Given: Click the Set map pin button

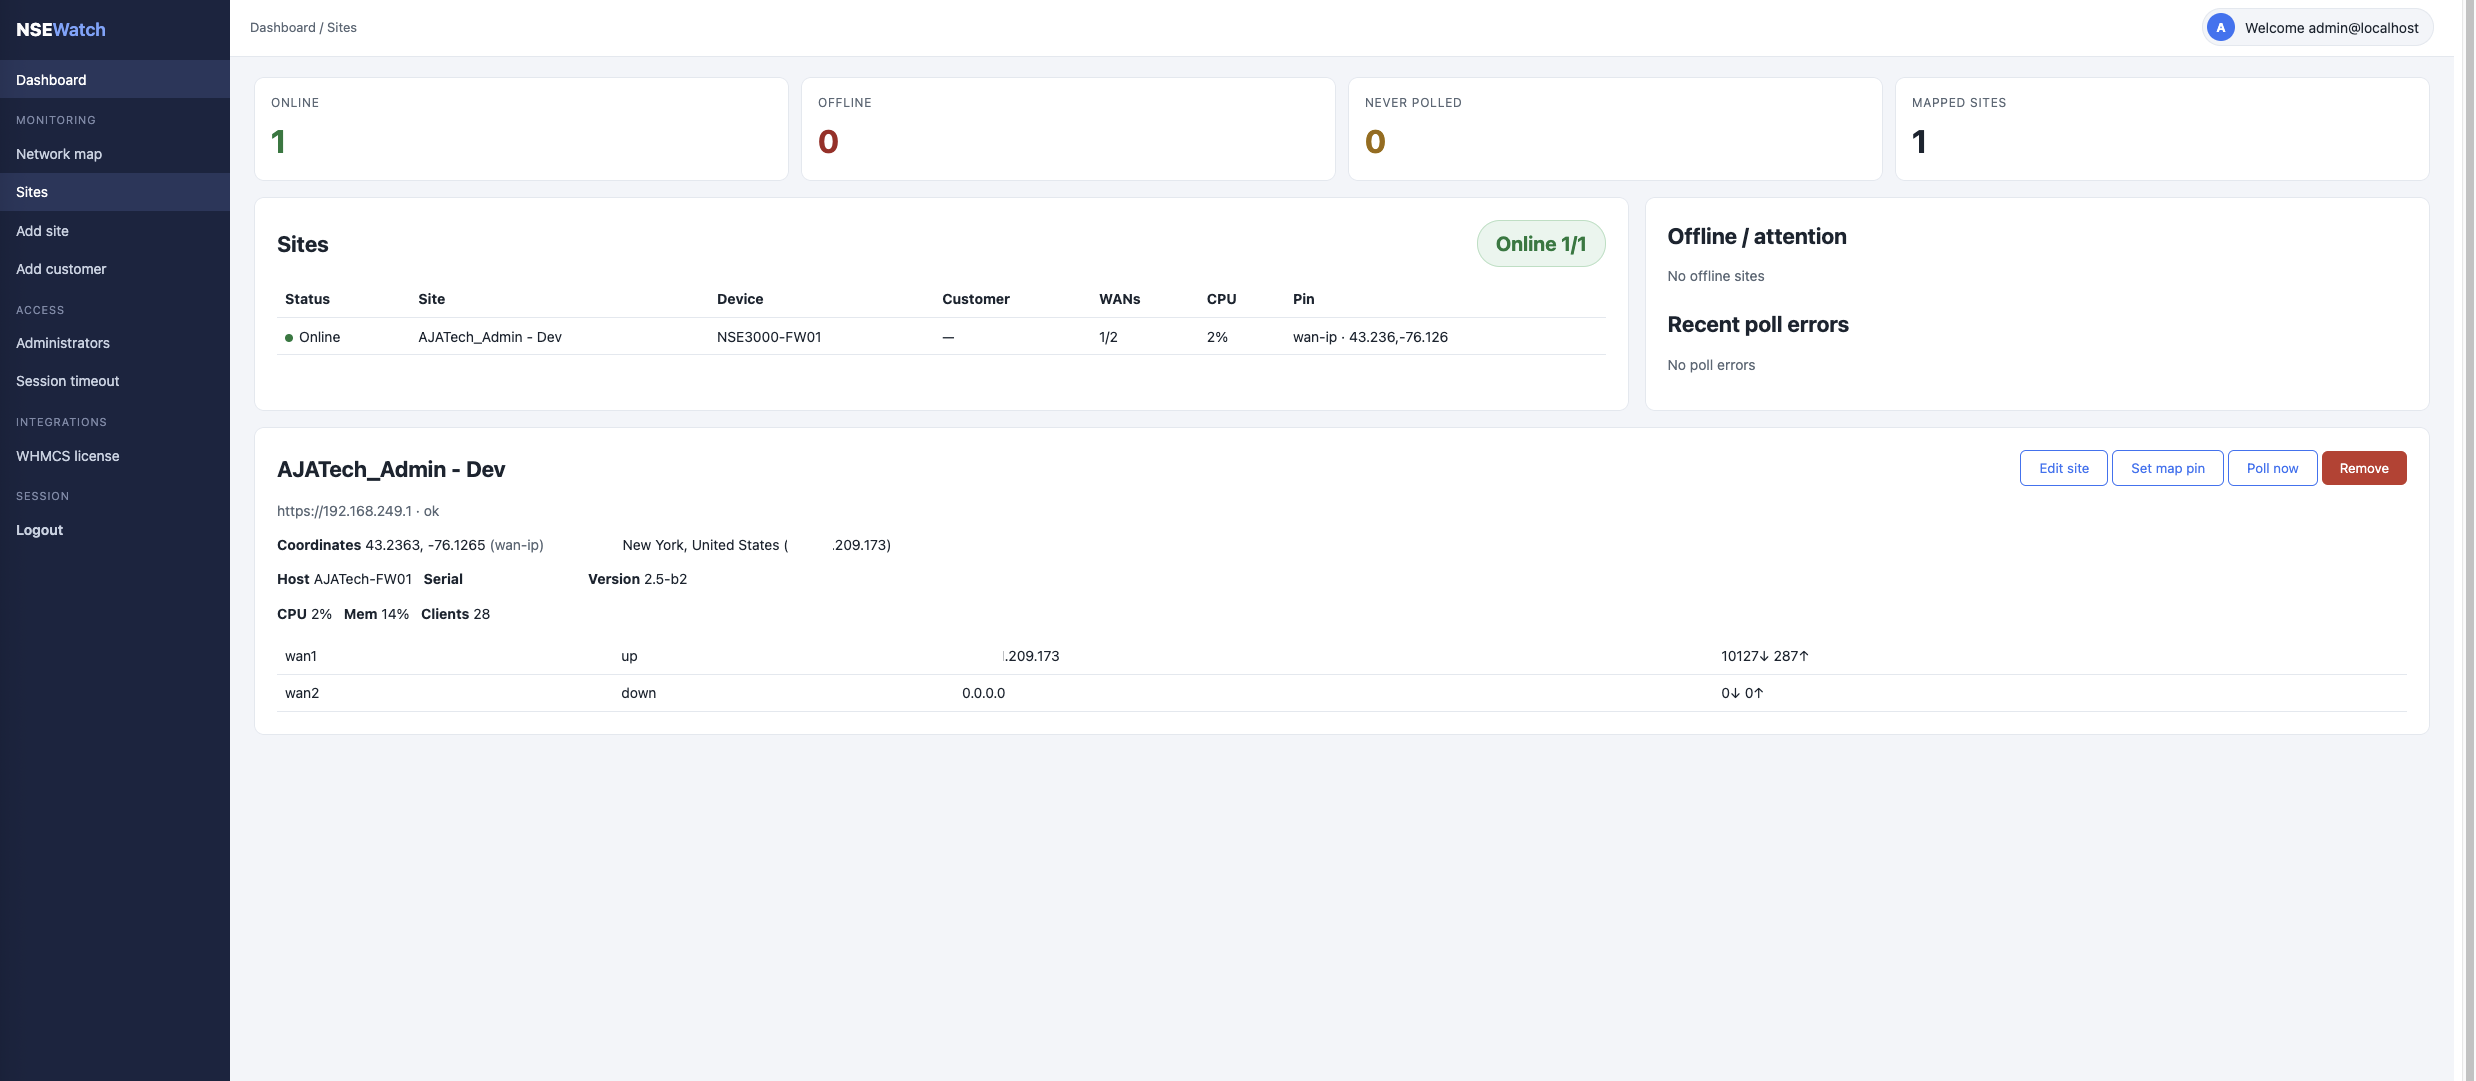Looking at the screenshot, I should (2167, 468).
